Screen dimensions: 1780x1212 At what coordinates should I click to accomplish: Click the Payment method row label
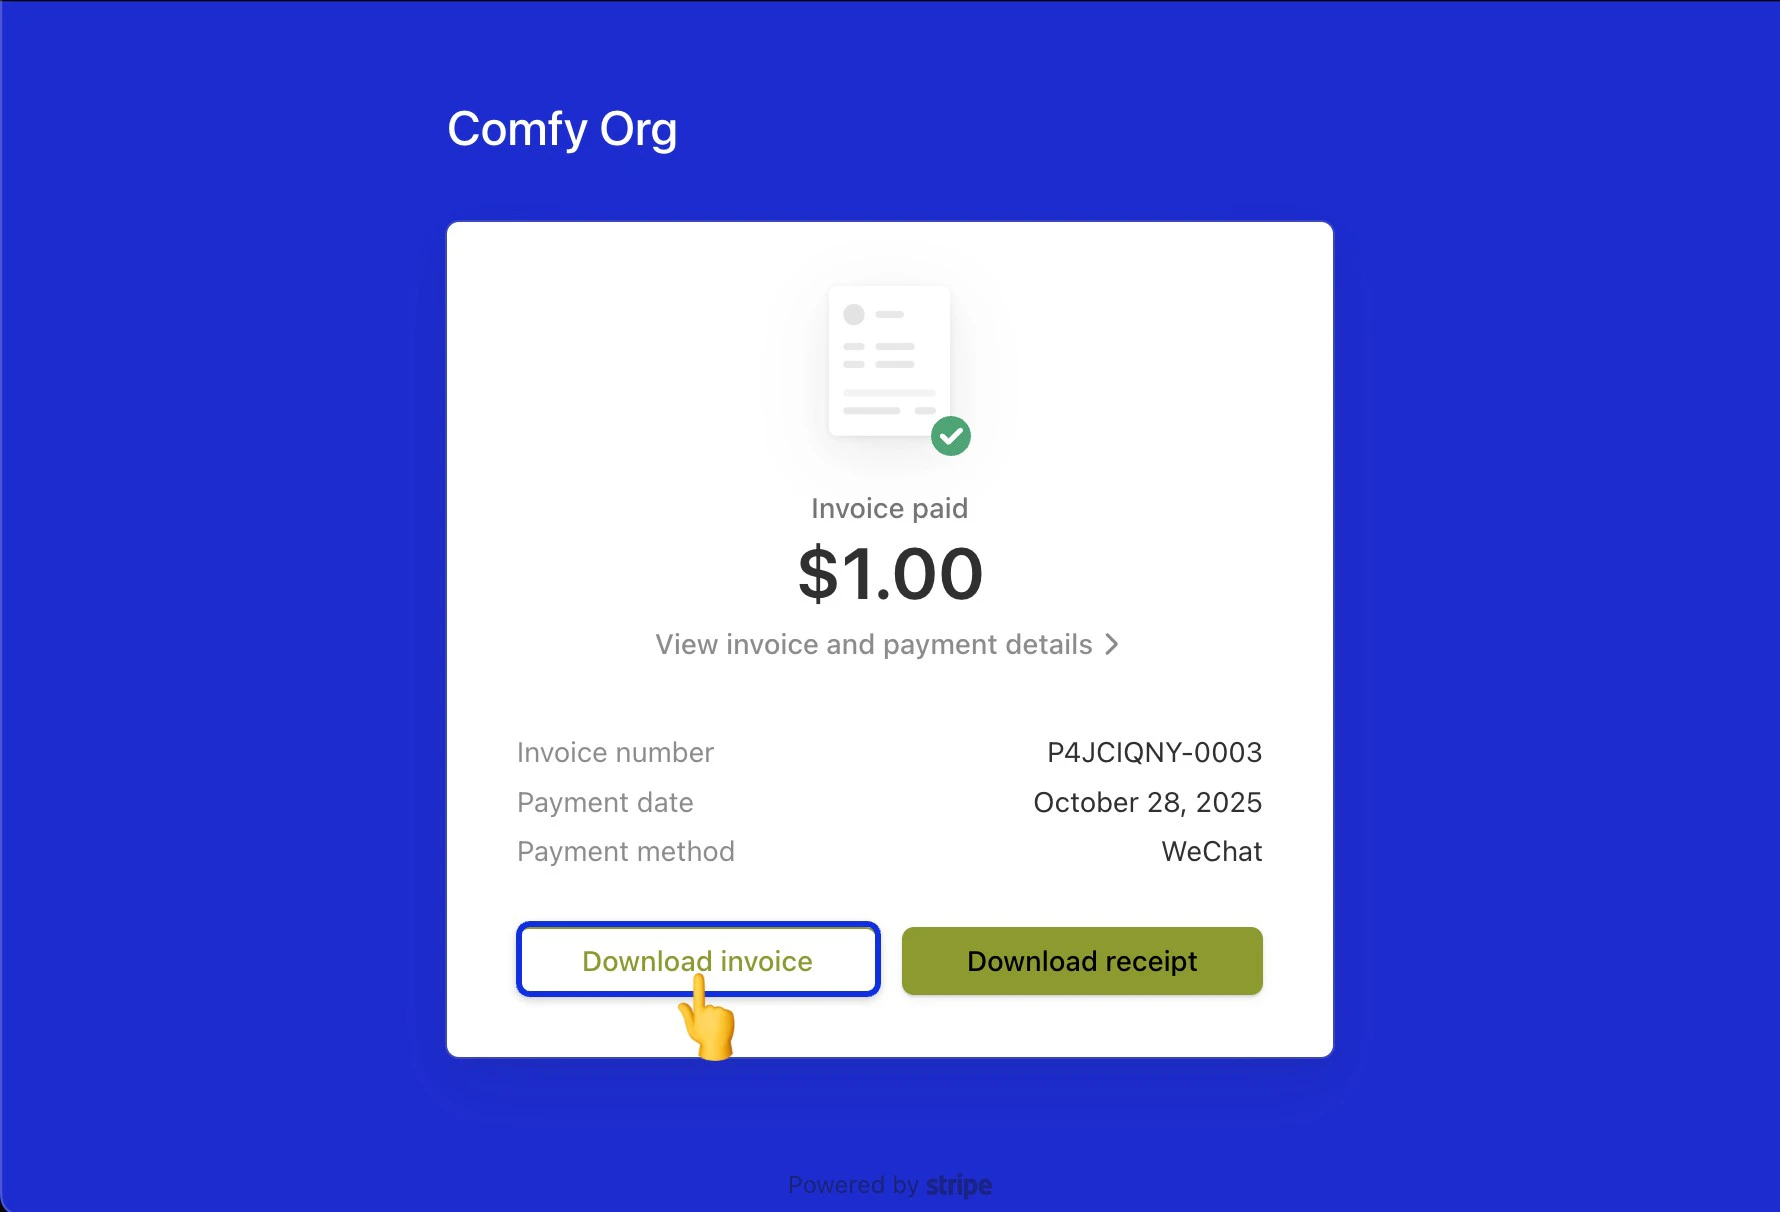(x=625, y=852)
